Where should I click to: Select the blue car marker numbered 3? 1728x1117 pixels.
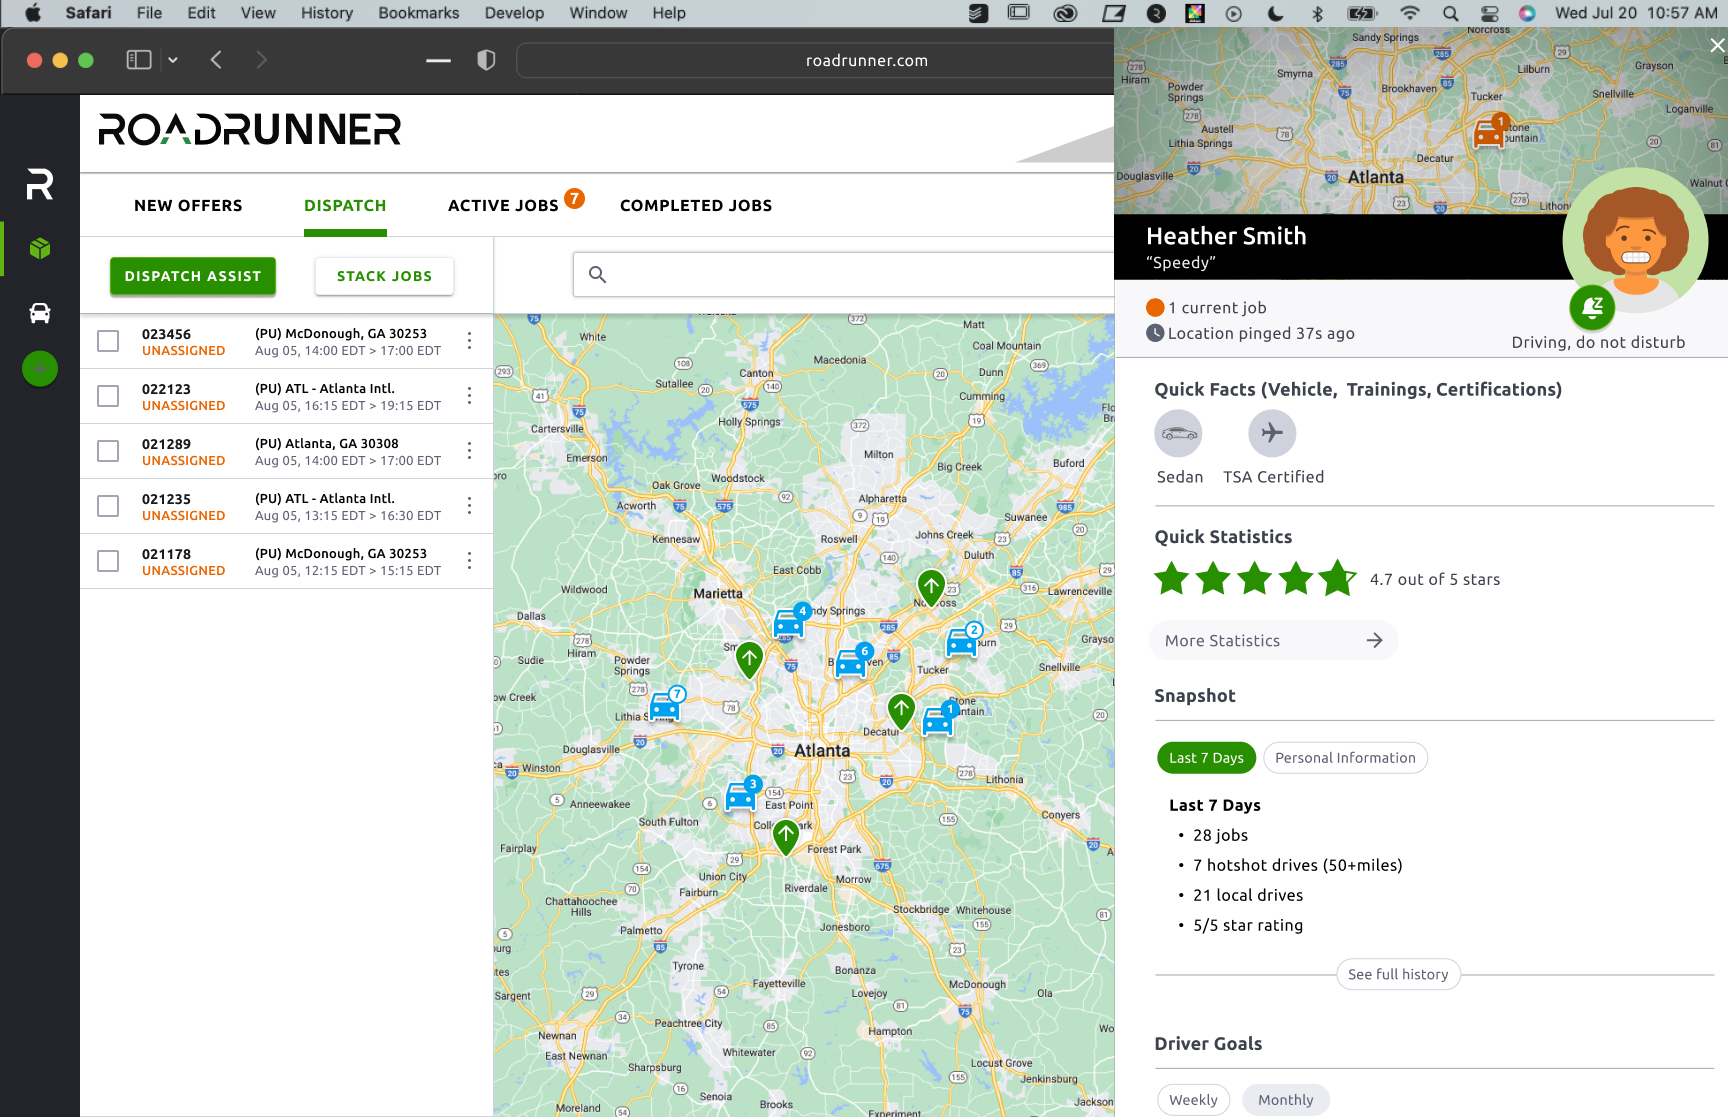point(743,794)
